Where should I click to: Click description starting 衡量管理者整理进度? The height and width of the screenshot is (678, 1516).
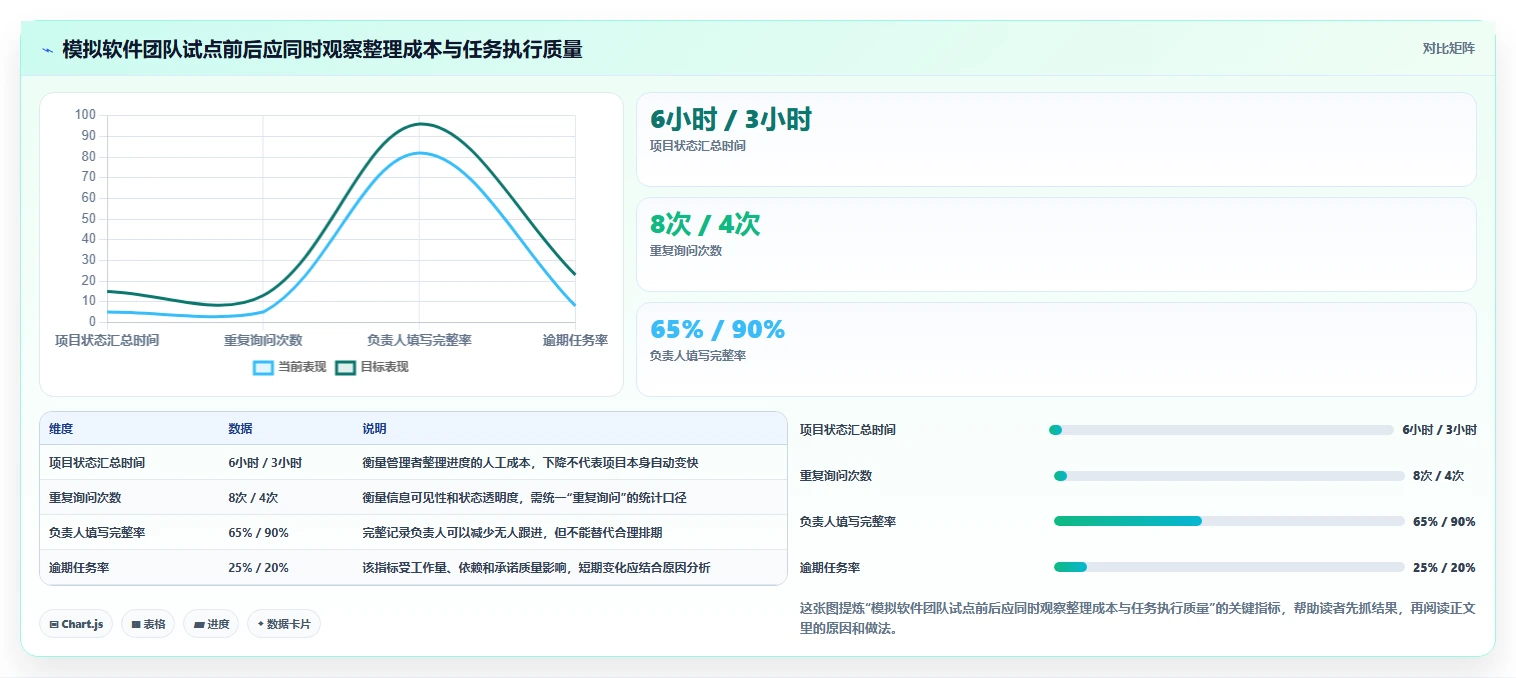click(530, 463)
